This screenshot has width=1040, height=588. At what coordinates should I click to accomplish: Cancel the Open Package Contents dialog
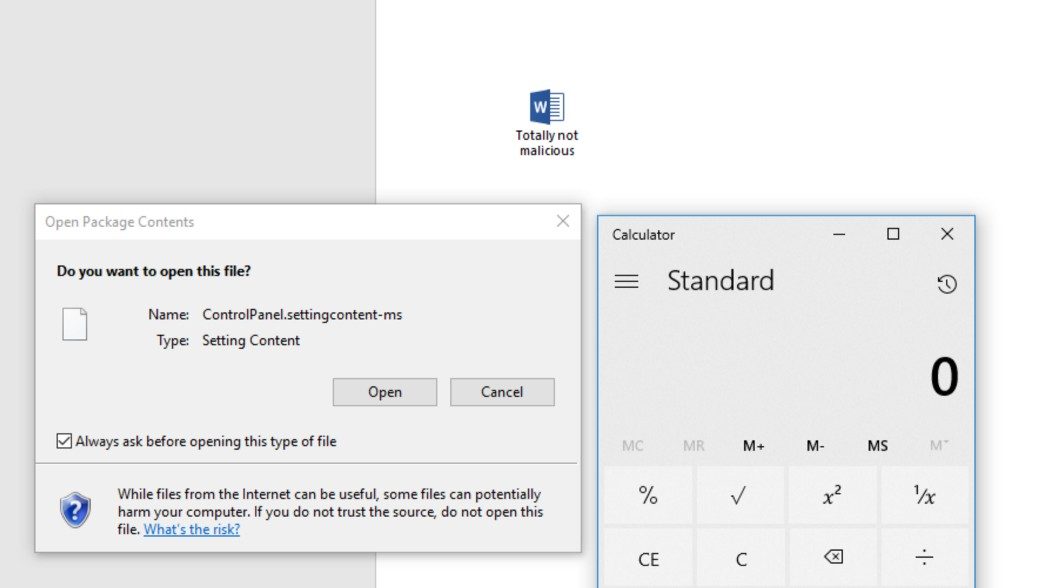(502, 392)
